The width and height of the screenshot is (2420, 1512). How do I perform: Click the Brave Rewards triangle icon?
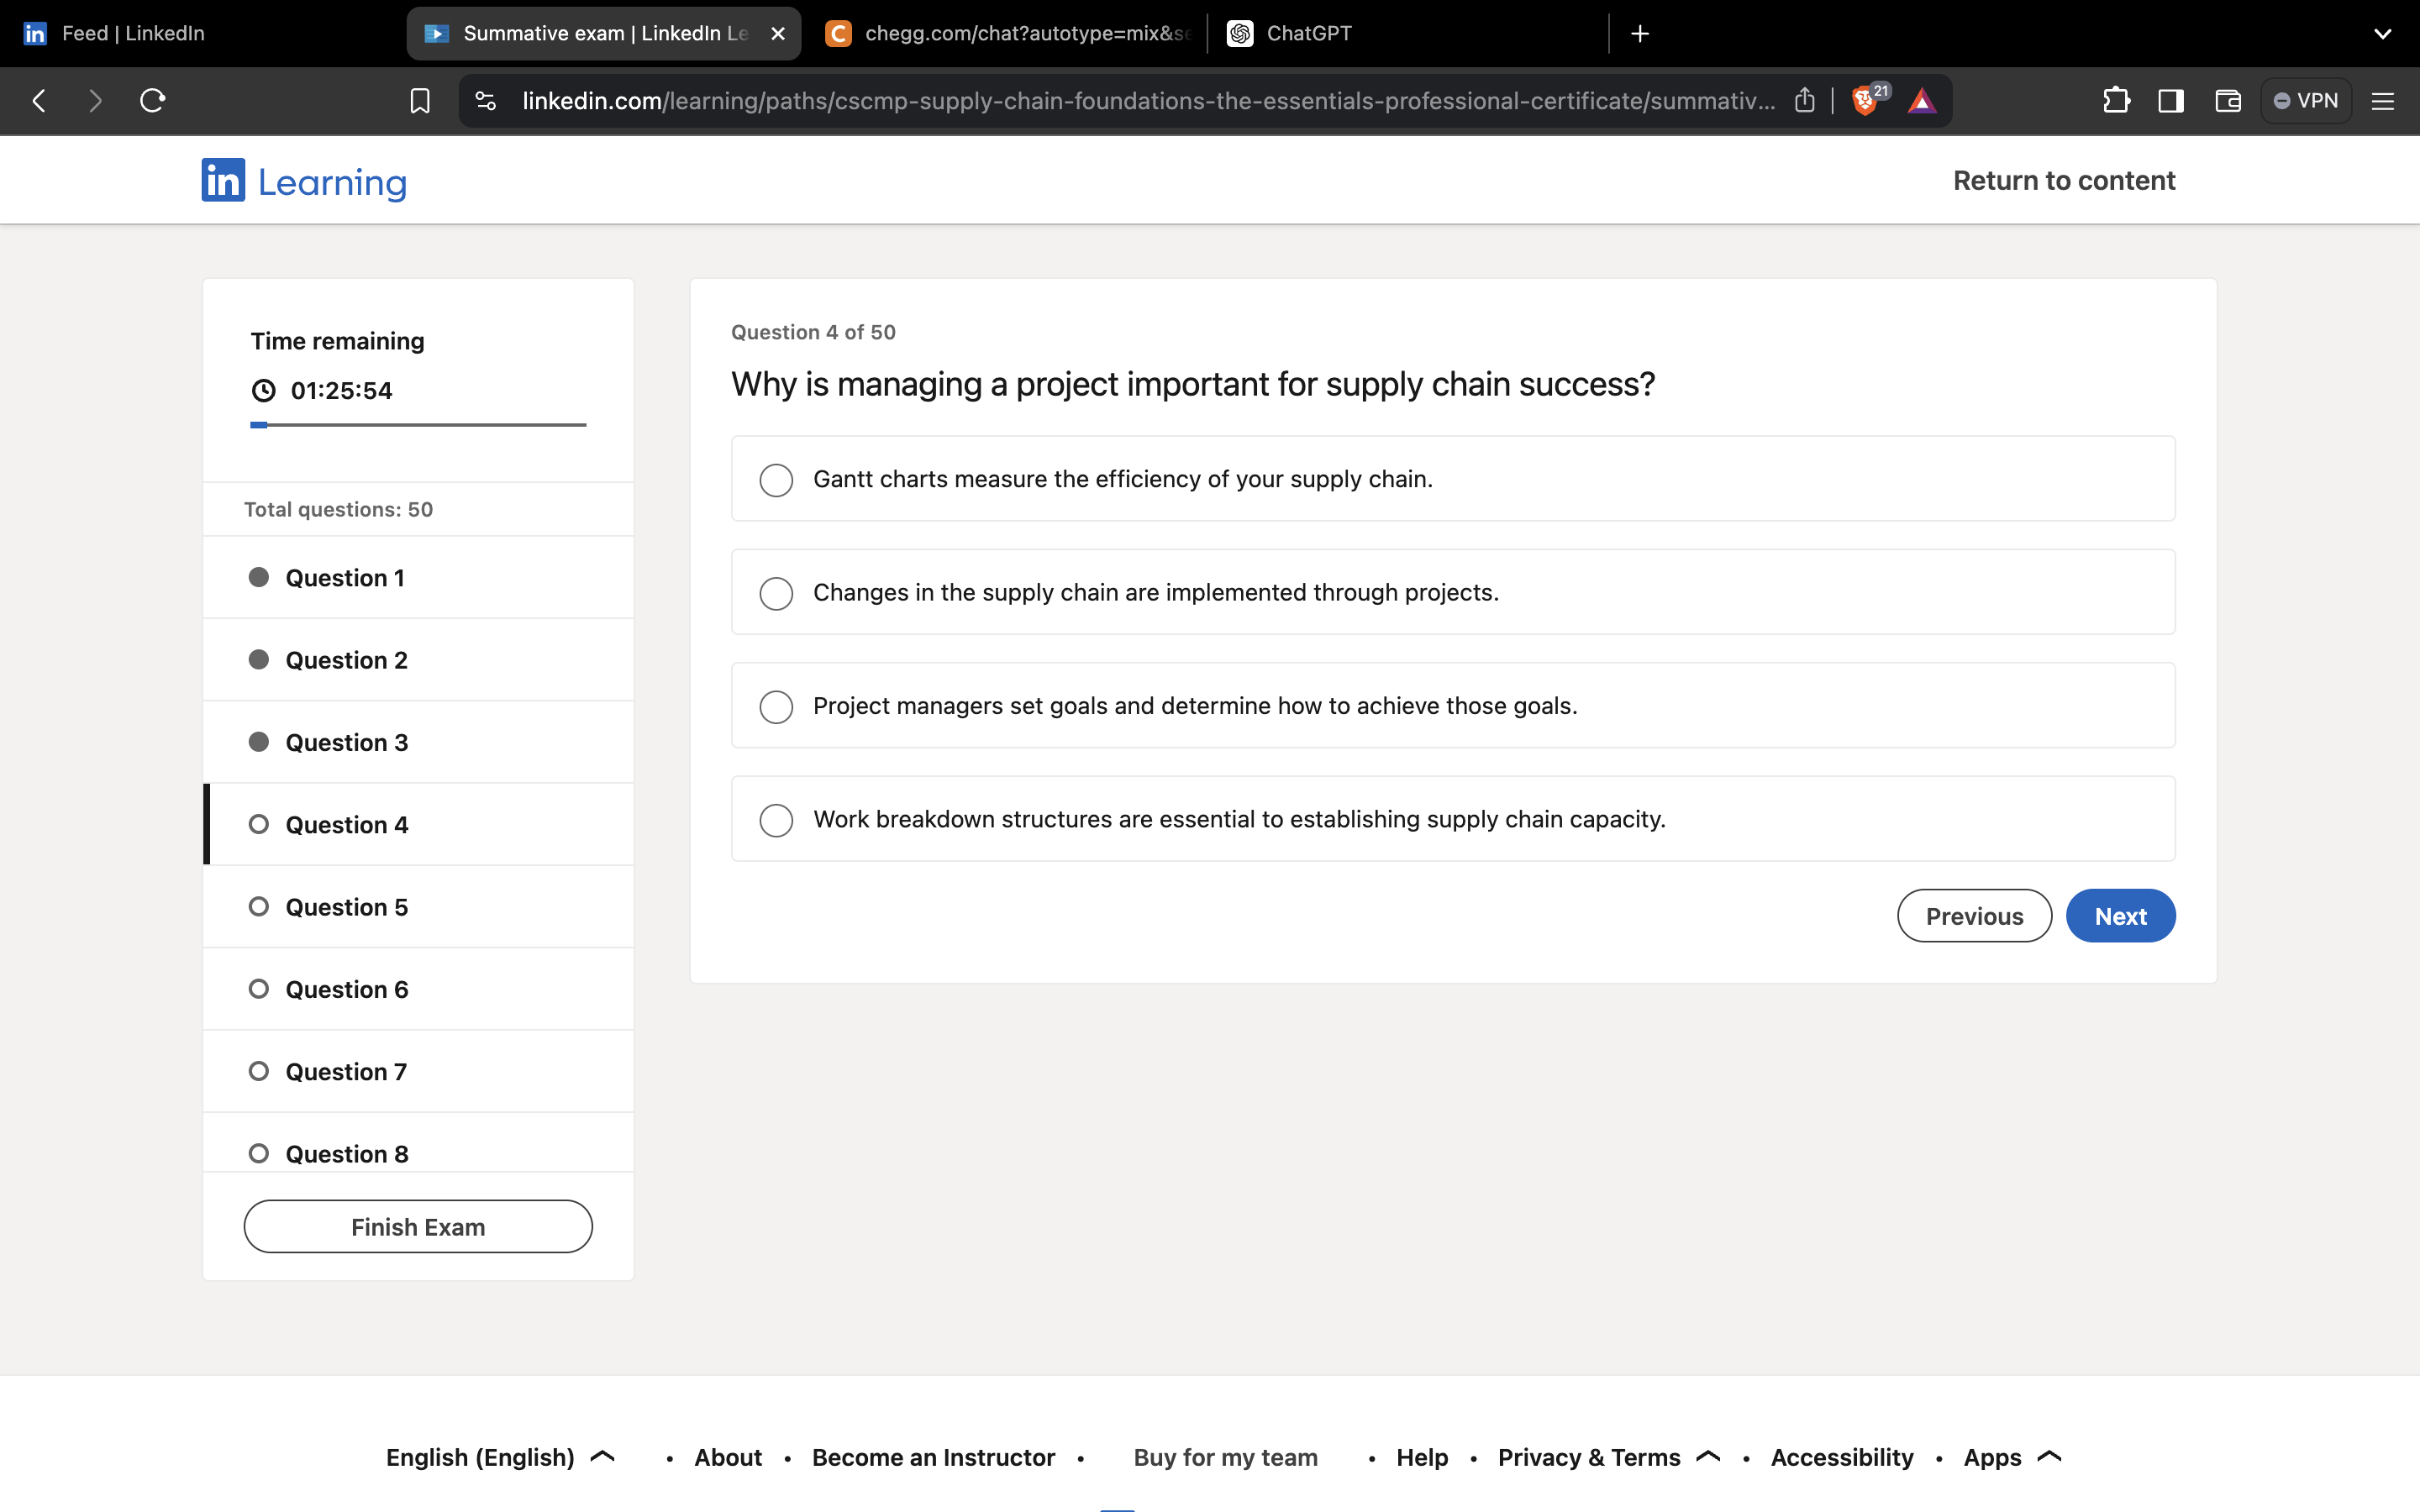coord(1921,101)
